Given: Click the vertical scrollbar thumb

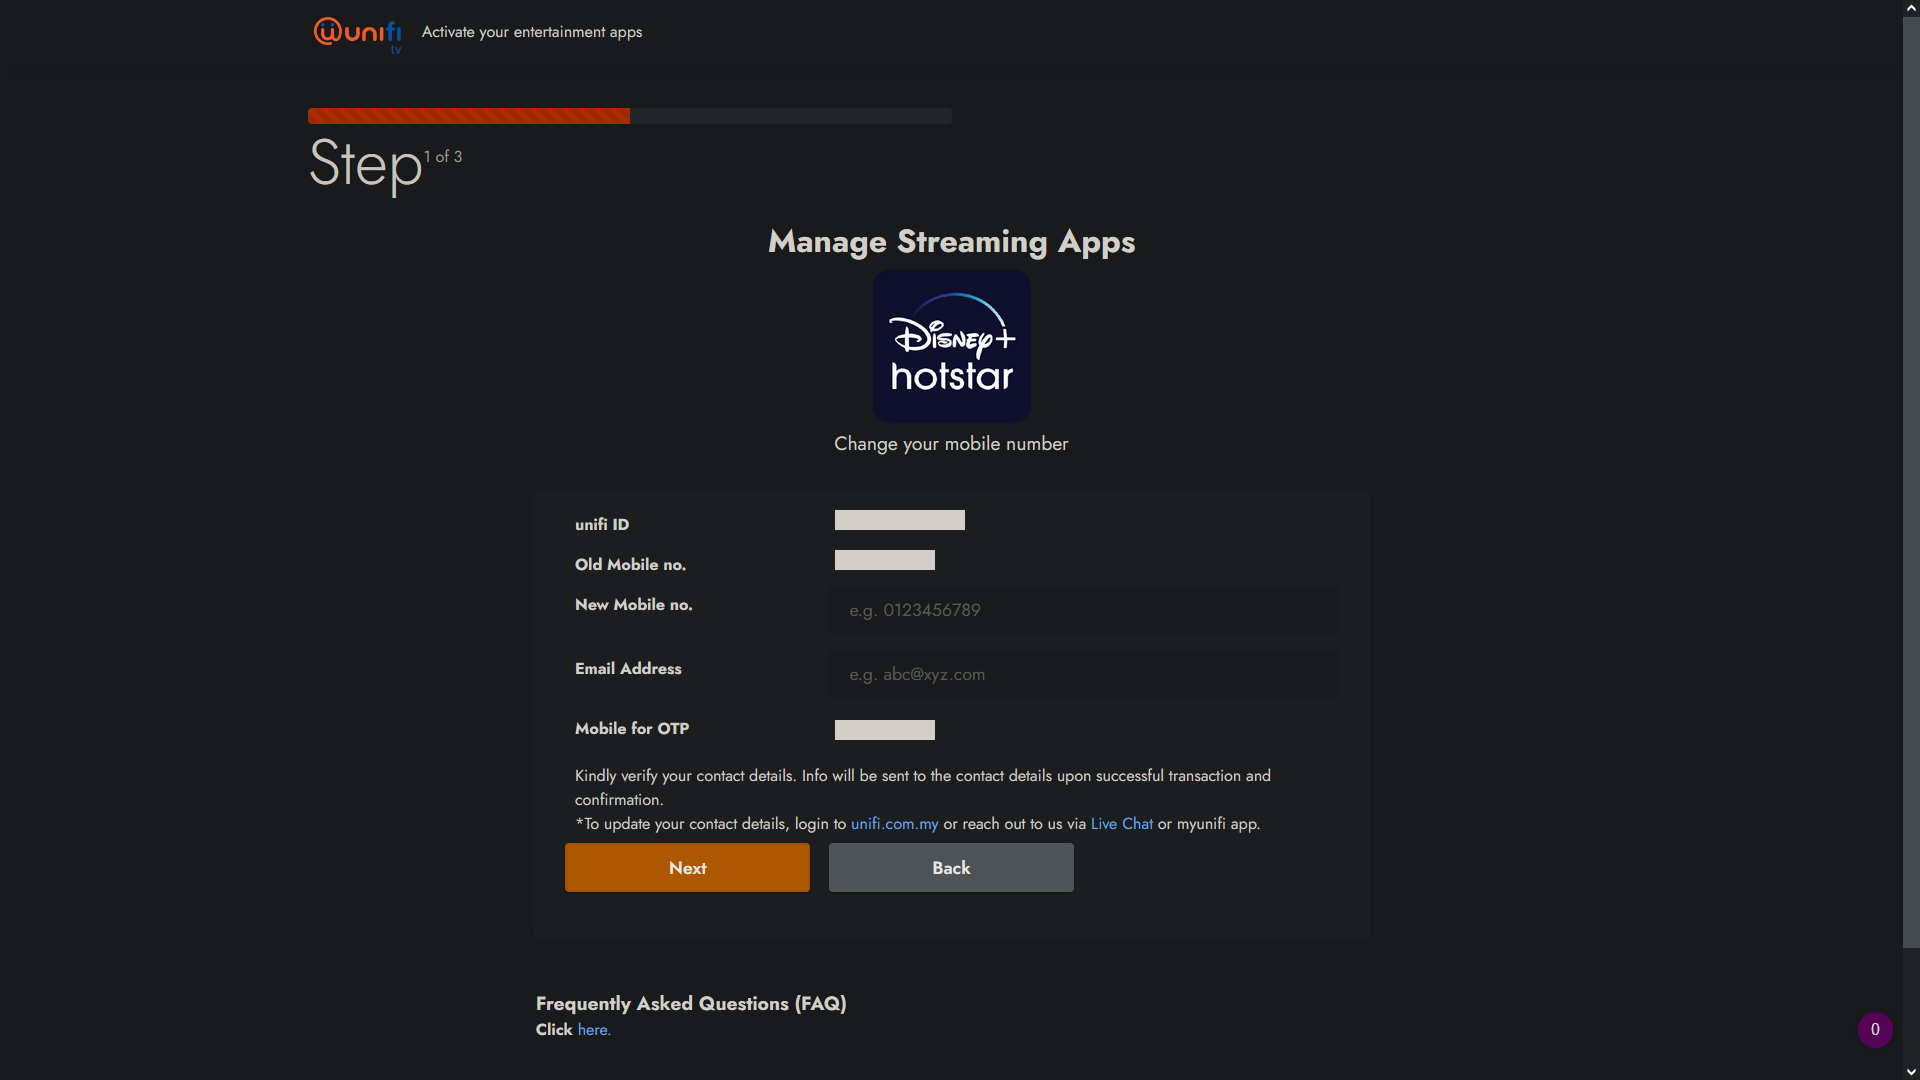Looking at the screenshot, I should (1911, 482).
